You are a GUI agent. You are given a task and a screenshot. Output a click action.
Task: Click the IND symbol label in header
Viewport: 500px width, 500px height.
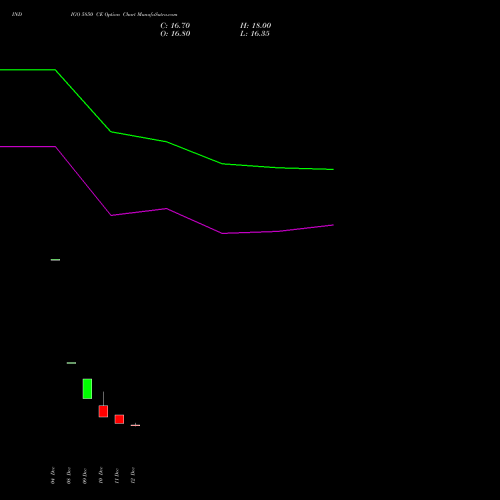[17, 14]
